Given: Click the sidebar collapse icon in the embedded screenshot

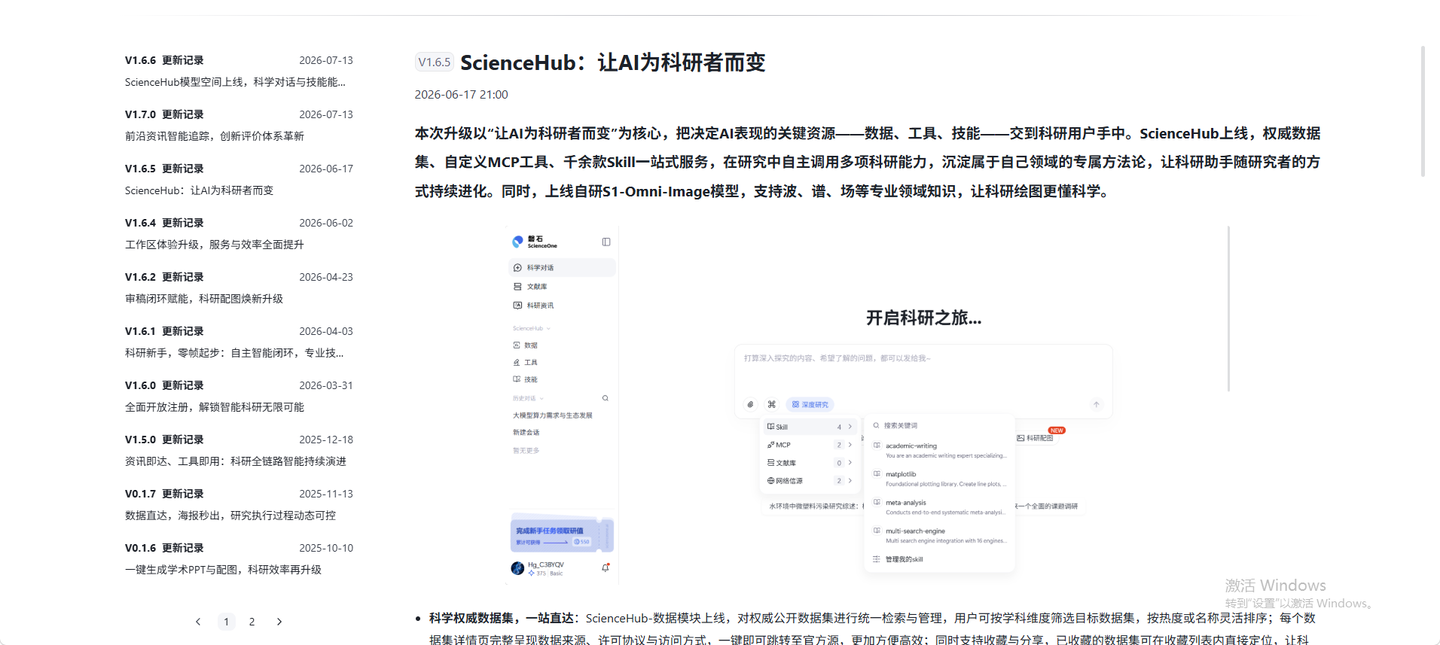Looking at the screenshot, I should click(606, 242).
